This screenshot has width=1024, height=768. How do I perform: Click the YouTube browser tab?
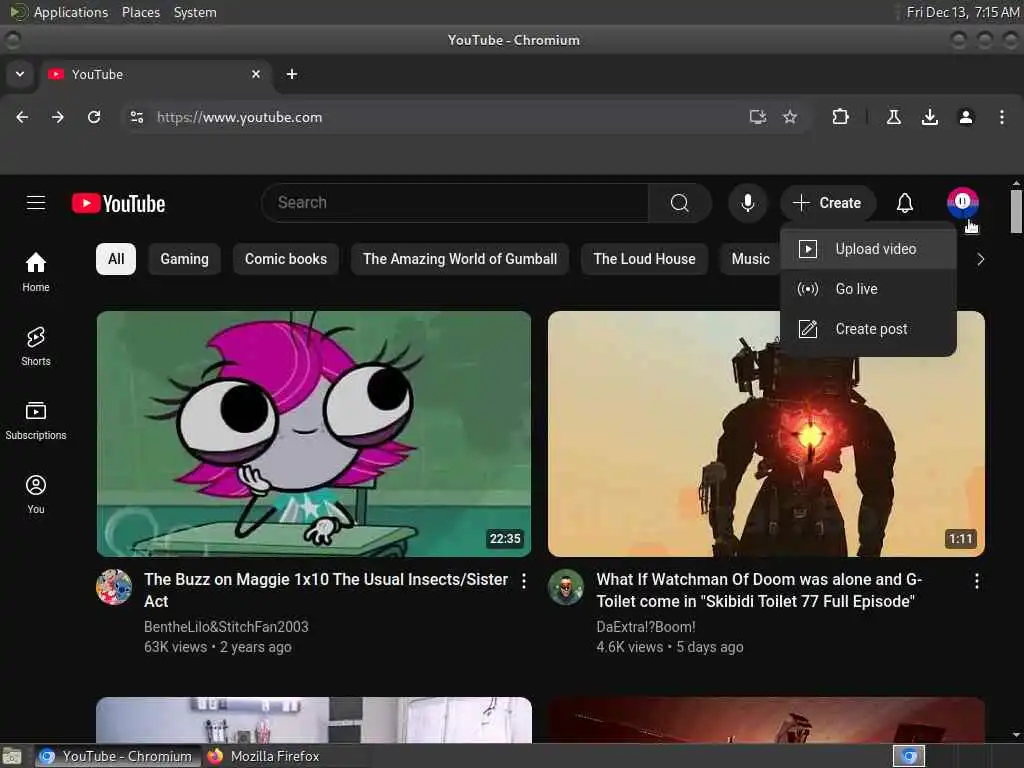pyautogui.click(x=155, y=74)
